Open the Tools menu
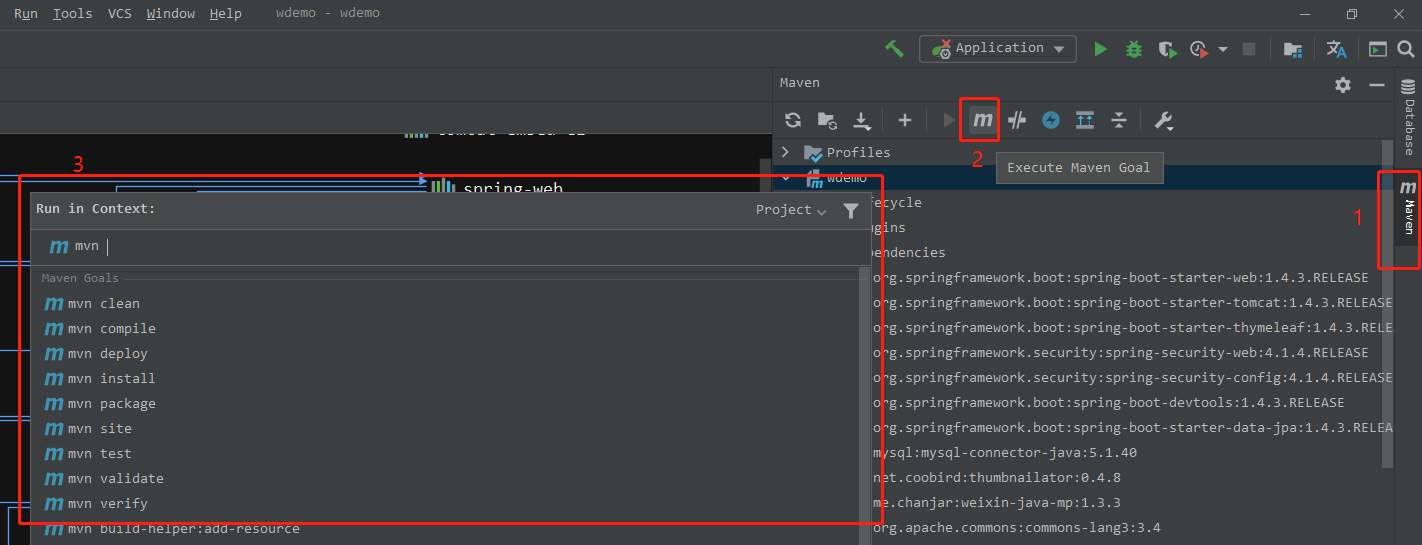The width and height of the screenshot is (1422, 545). point(72,14)
